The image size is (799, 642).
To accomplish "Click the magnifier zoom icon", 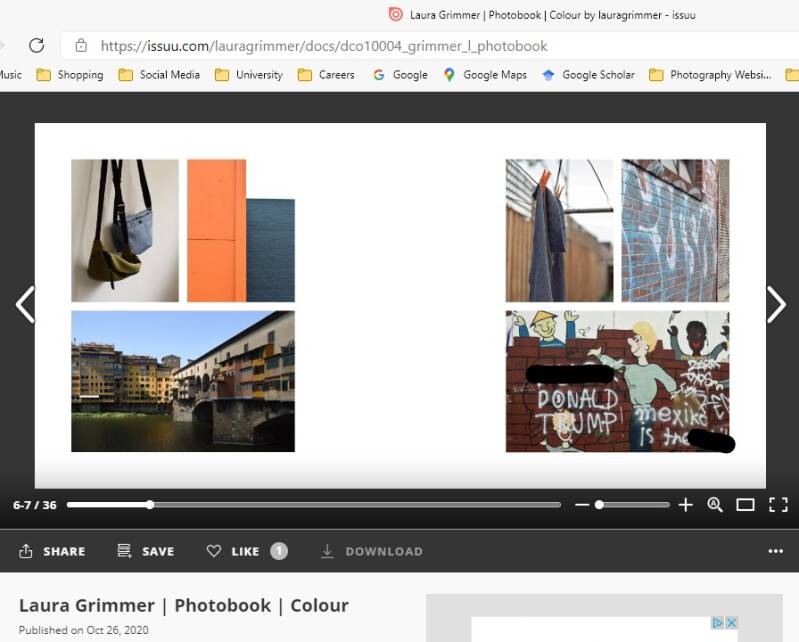I will pos(715,505).
